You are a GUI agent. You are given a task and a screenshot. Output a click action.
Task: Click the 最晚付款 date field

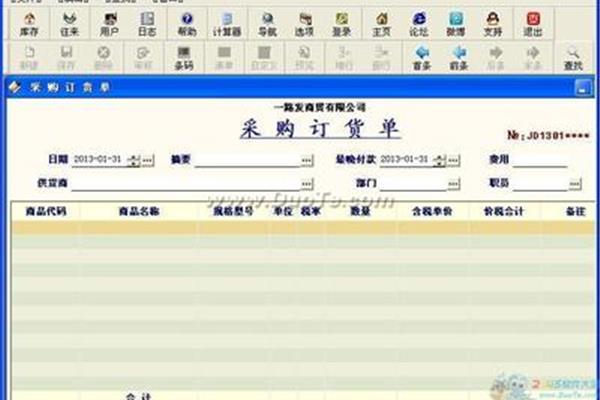(407, 160)
